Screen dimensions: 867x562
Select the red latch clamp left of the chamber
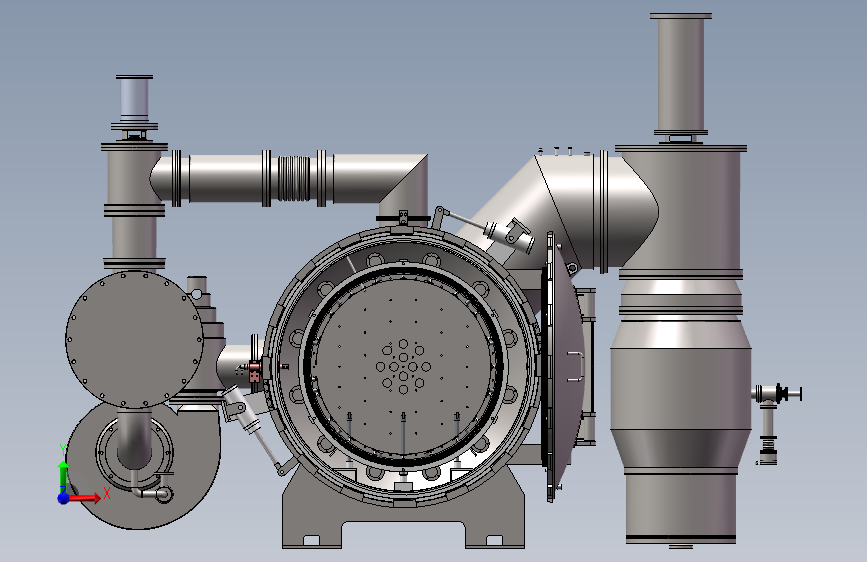point(254,371)
